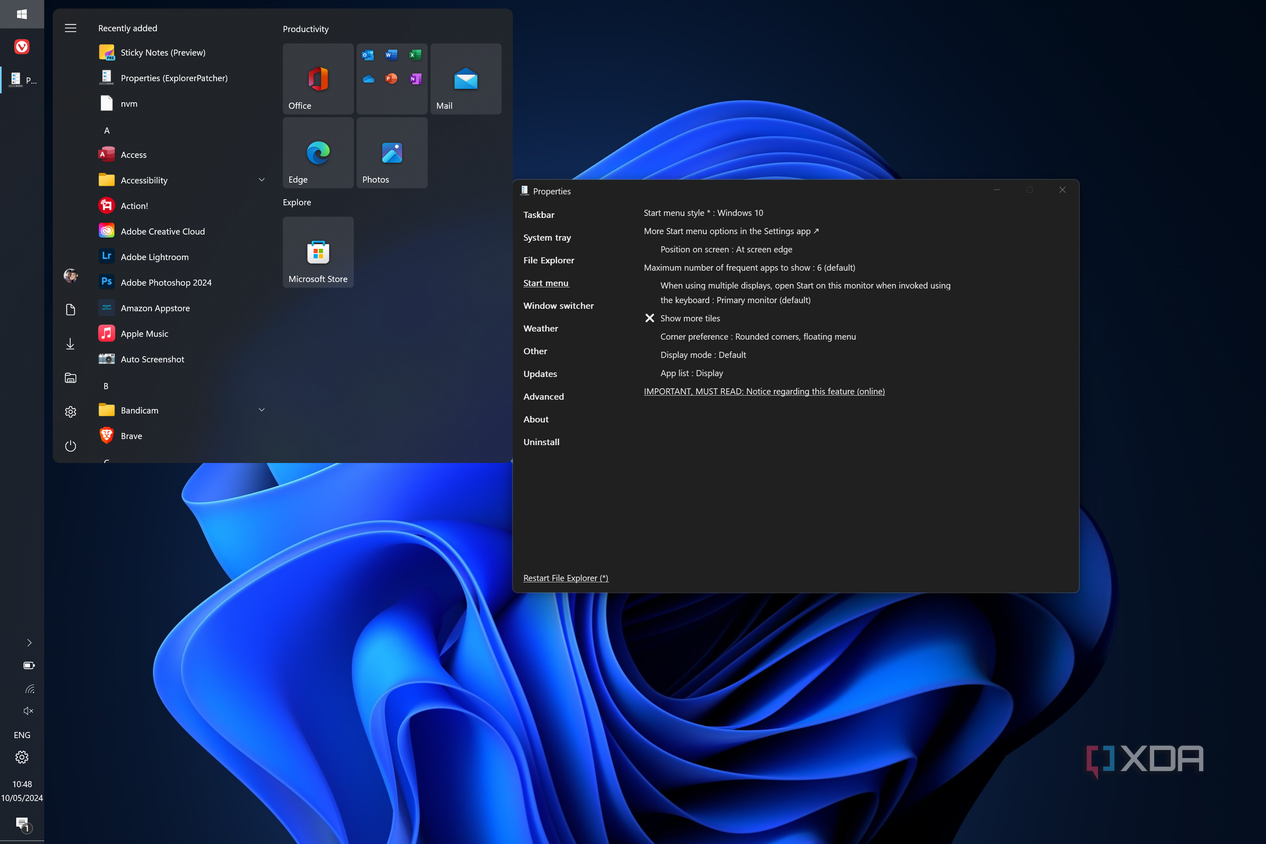The image size is (1266, 844).
Task: Click the muted volume tray icon
Action: [29, 711]
